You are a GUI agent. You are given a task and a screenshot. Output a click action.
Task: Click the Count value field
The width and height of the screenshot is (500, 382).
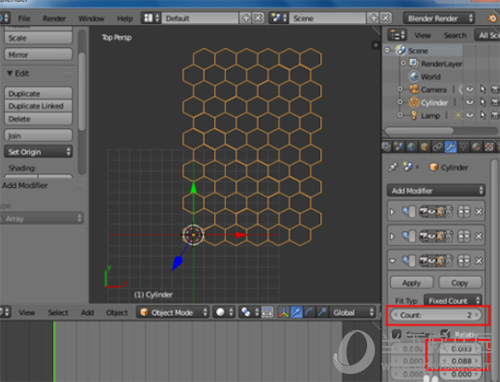(436, 315)
